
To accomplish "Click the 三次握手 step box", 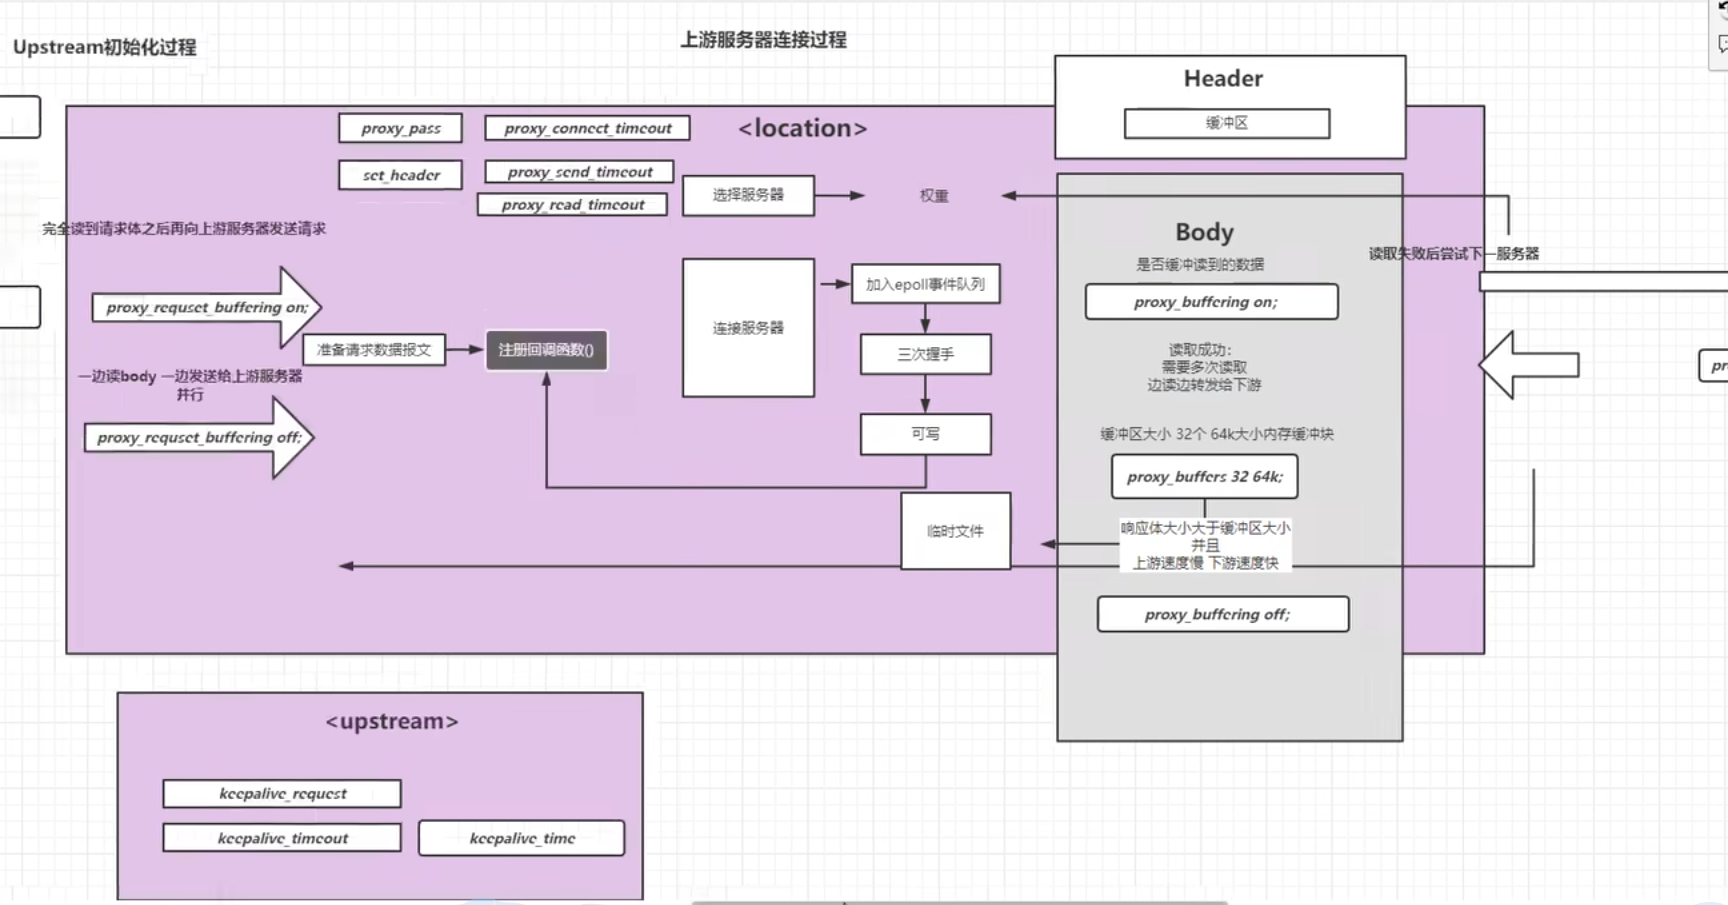I will point(925,354).
